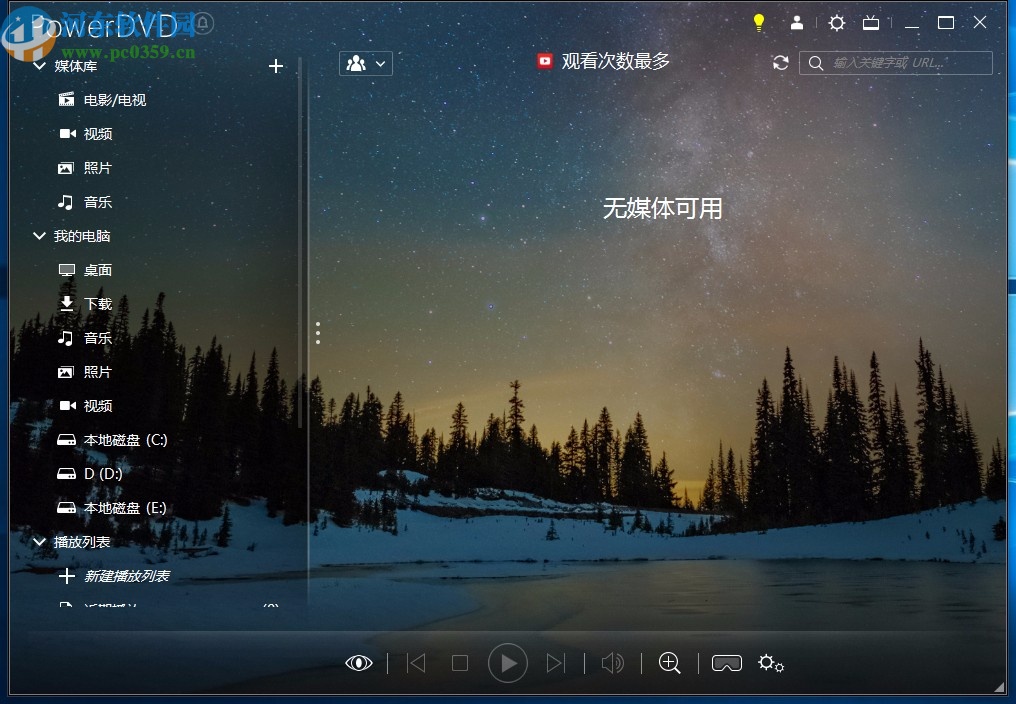
Task: Collapse the 播放列表 section
Action: point(39,541)
